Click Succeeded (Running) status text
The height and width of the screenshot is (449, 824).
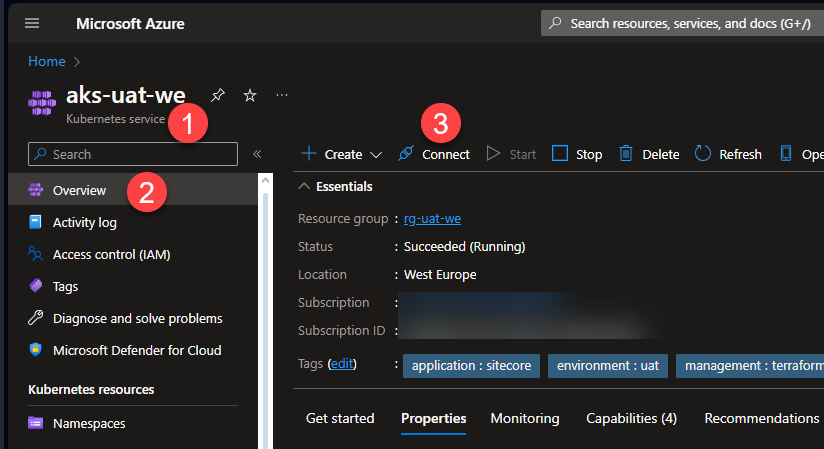(x=465, y=247)
